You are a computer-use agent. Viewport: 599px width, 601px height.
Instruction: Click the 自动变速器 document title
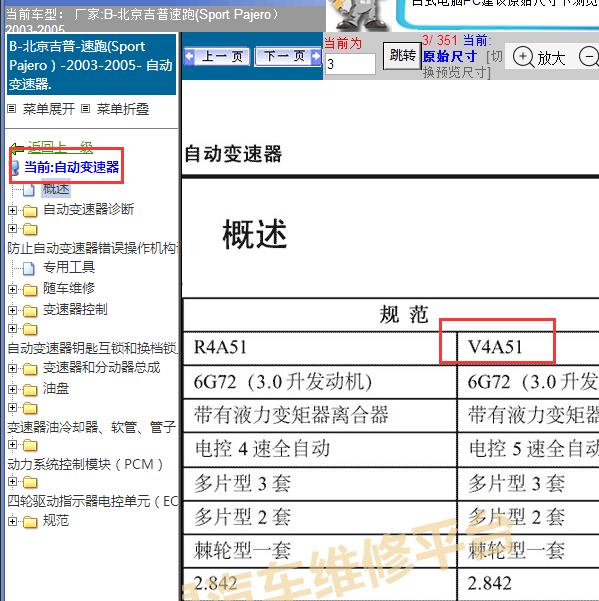pyautogui.click(x=233, y=154)
